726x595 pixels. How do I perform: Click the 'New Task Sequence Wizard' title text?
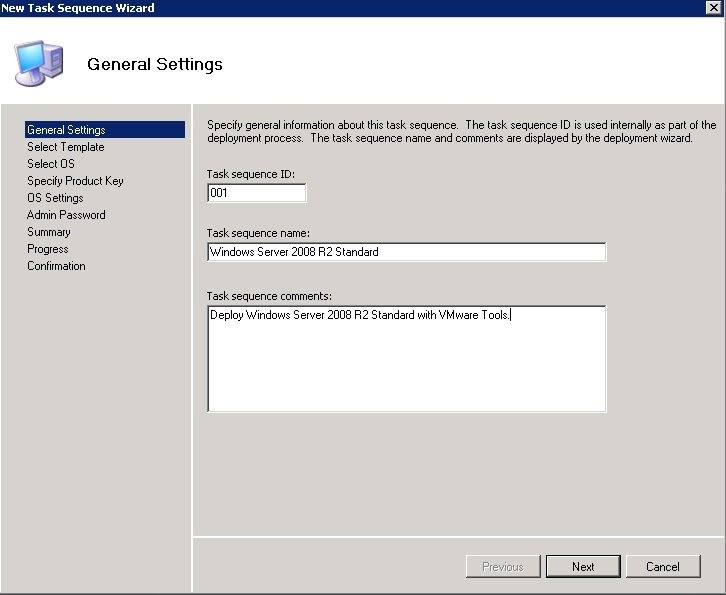pyautogui.click(x=78, y=8)
